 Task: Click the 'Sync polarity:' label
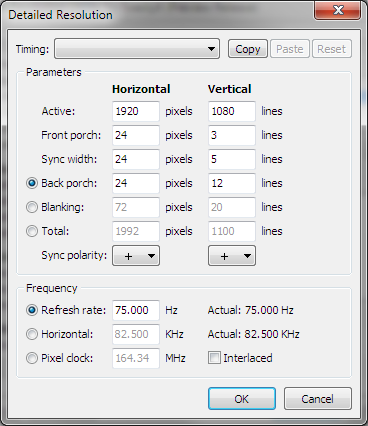point(74,255)
